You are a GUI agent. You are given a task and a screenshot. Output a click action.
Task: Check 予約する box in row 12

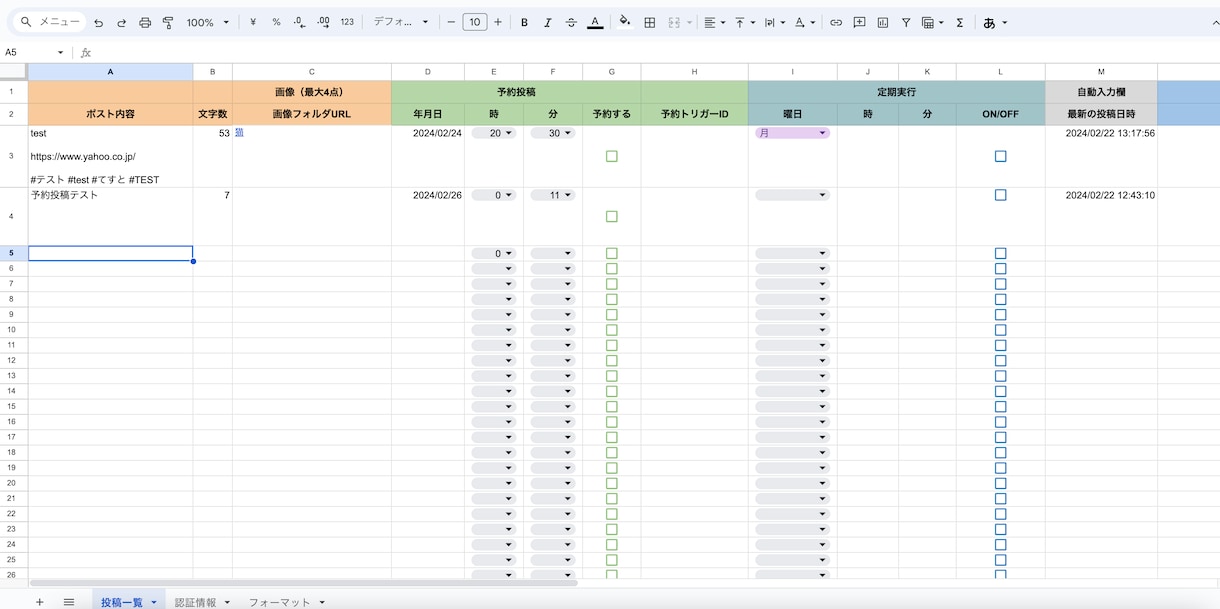pyautogui.click(x=612, y=361)
